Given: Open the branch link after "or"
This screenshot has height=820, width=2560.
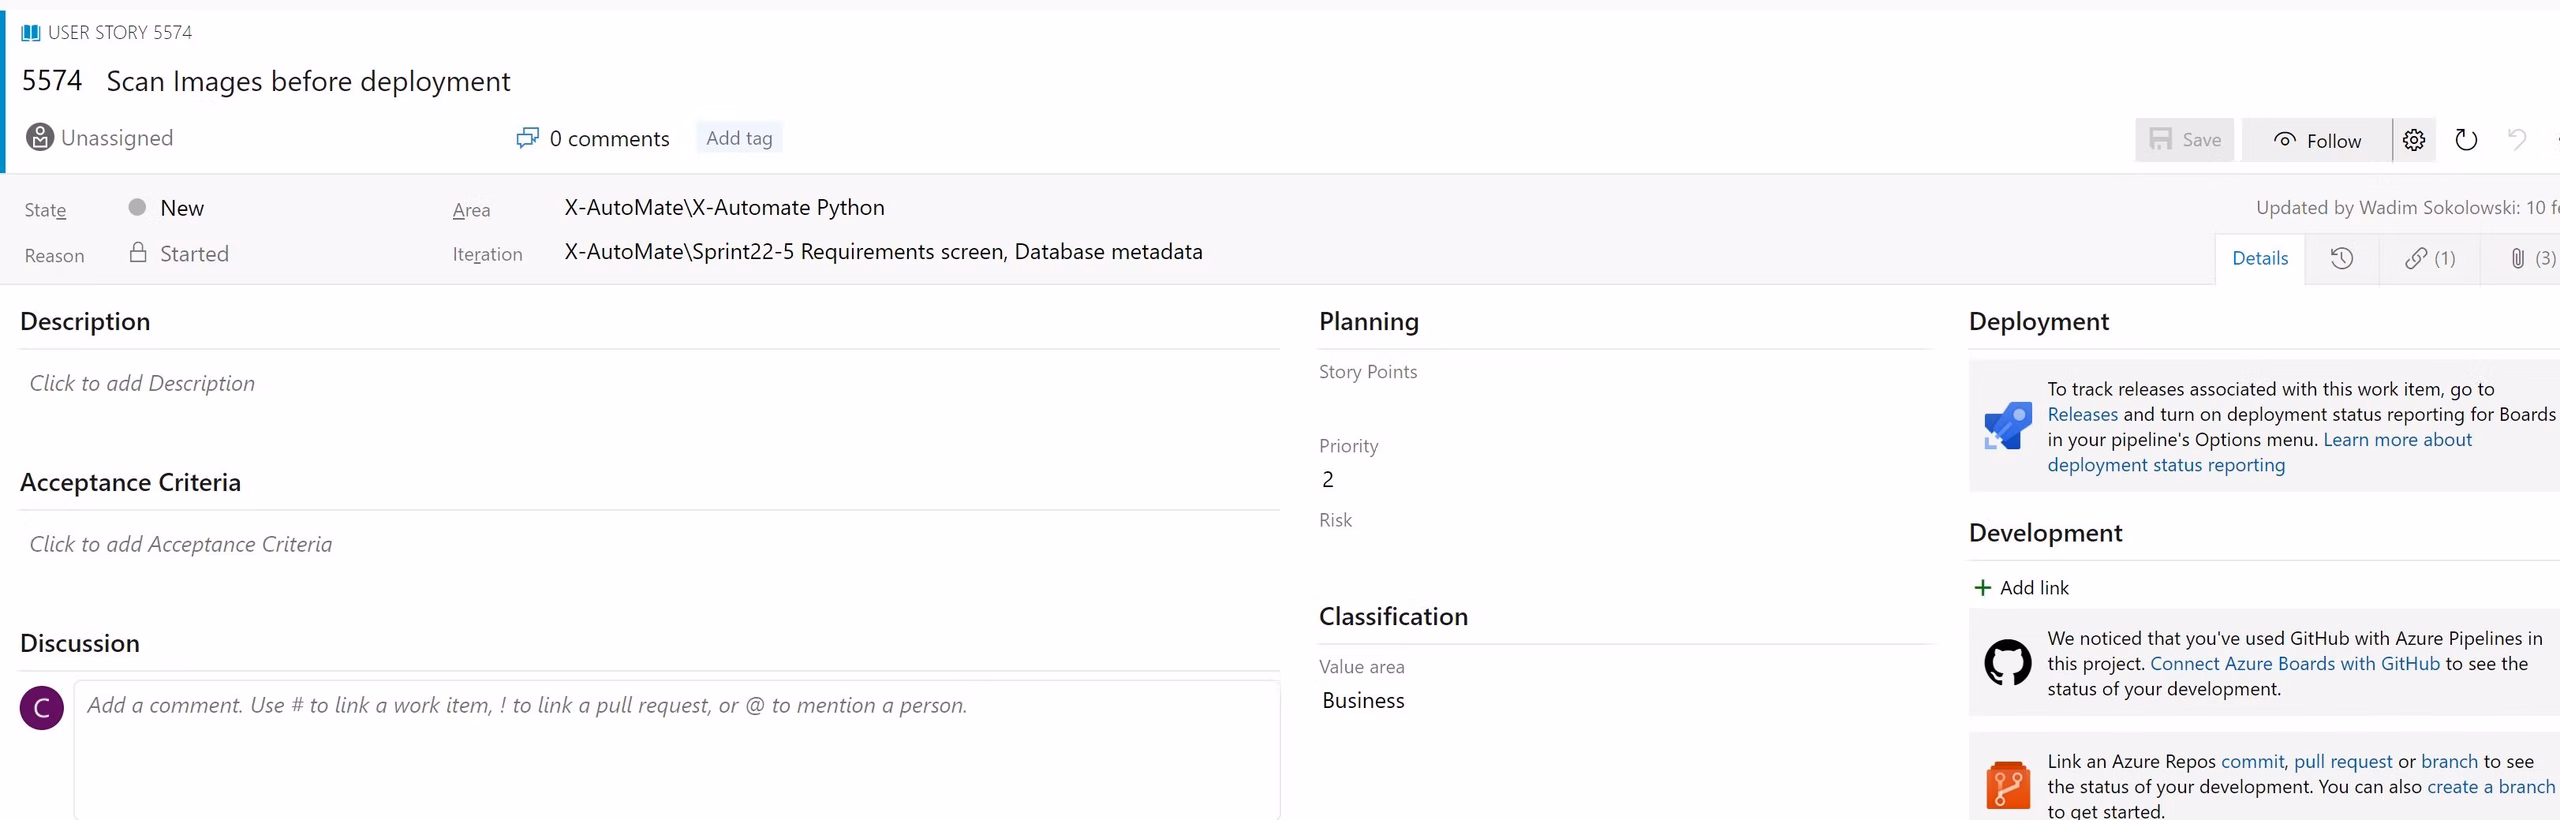Looking at the screenshot, I should [2449, 761].
